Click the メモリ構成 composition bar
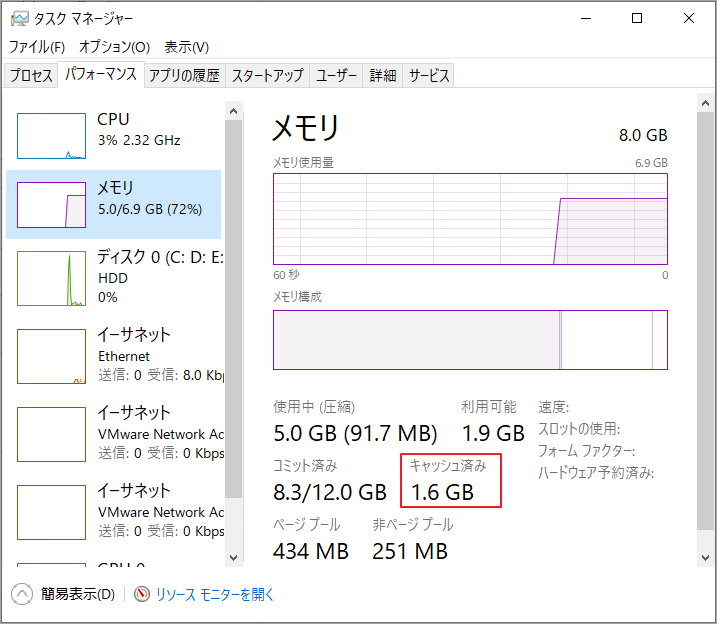717x624 pixels. click(471, 340)
